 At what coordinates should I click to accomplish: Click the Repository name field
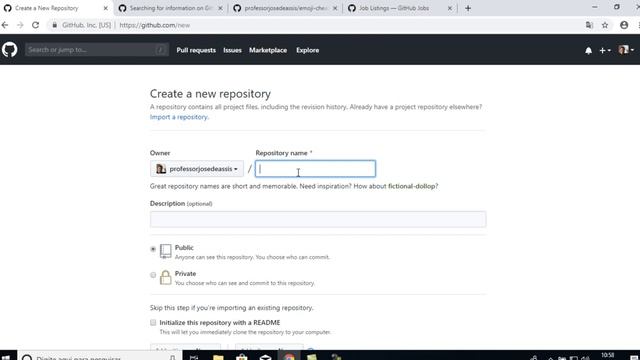pyautogui.click(x=315, y=169)
